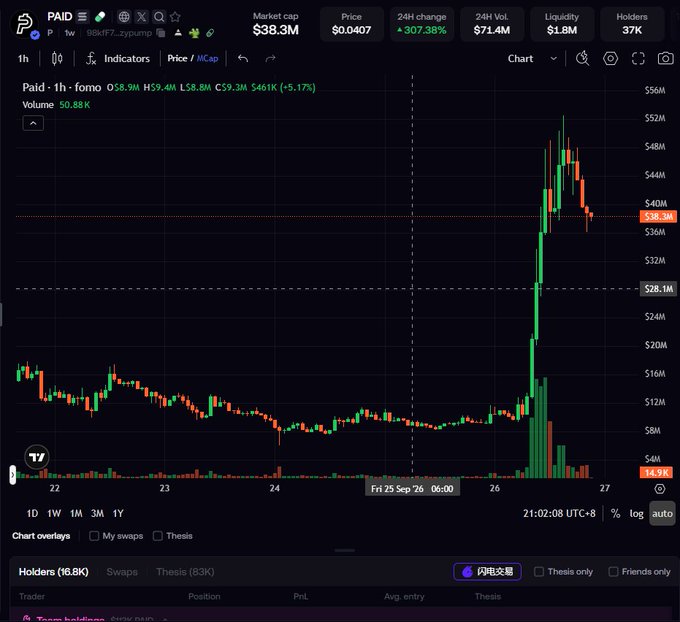Open chart settings hexagon icon

click(610, 58)
